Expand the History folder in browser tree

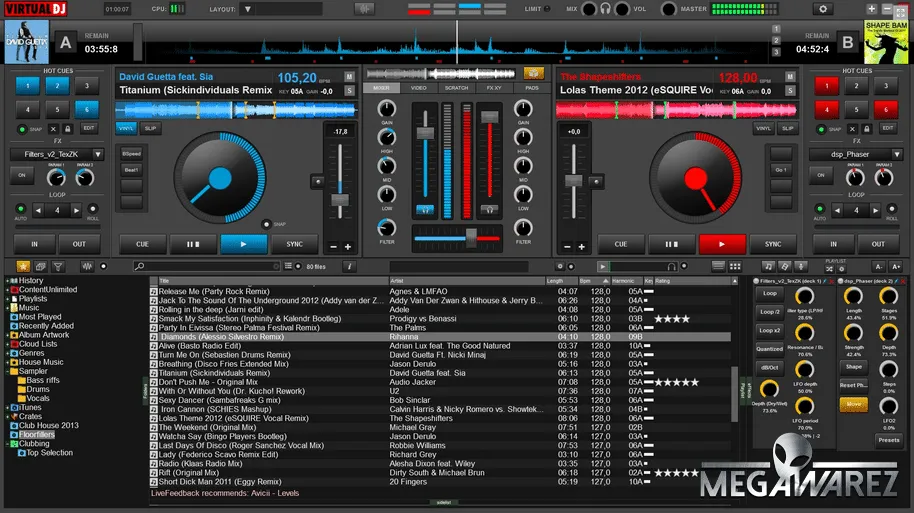pyautogui.click(x=8, y=280)
